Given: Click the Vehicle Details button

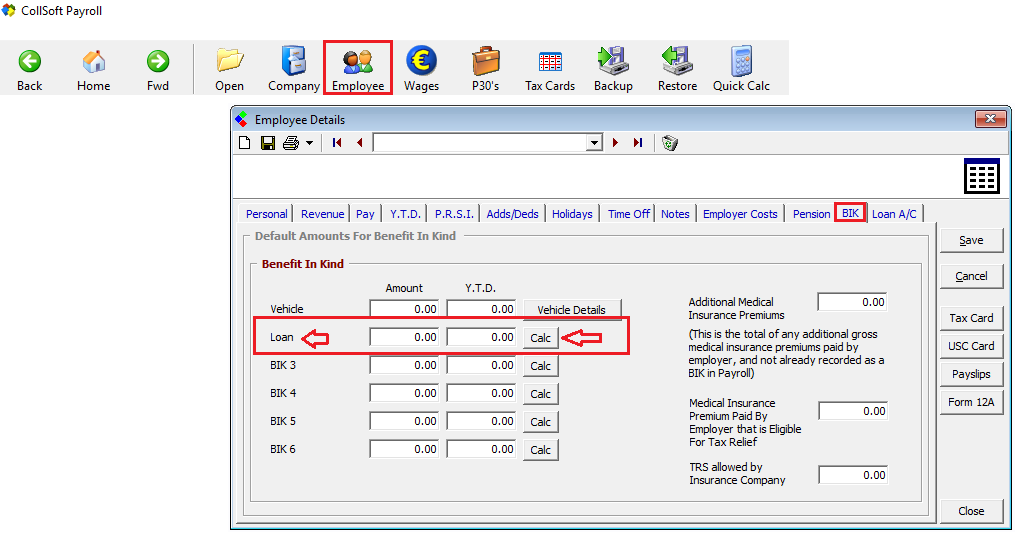Looking at the screenshot, I should tap(572, 310).
